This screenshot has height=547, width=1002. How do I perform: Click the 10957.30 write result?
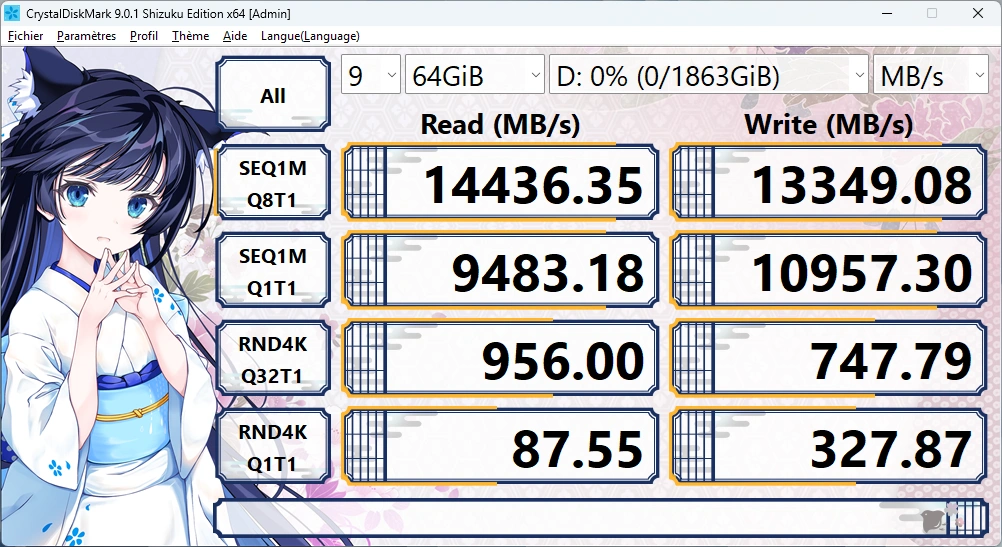(828, 271)
